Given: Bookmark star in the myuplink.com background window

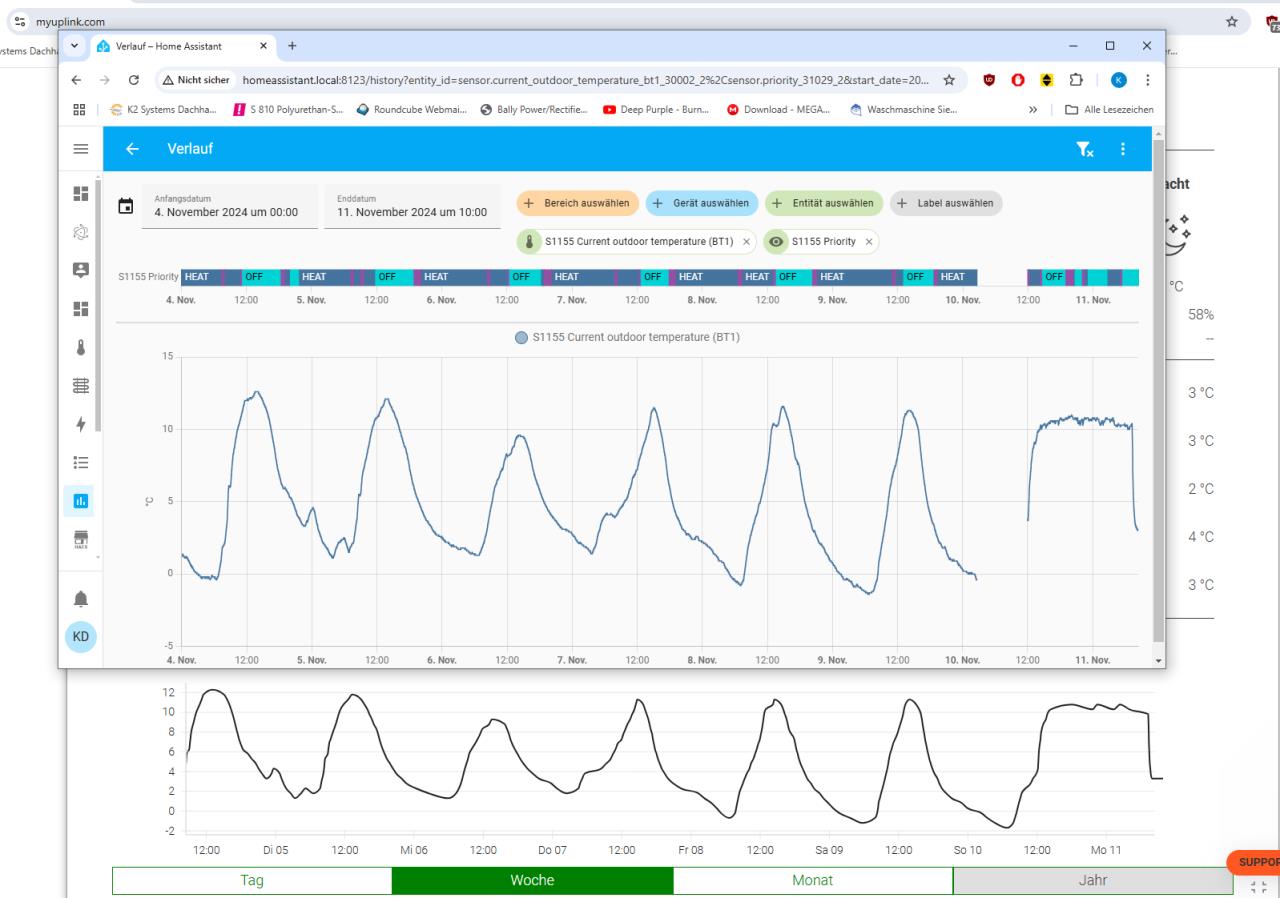Looking at the screenshot, I should [1231, 21].
